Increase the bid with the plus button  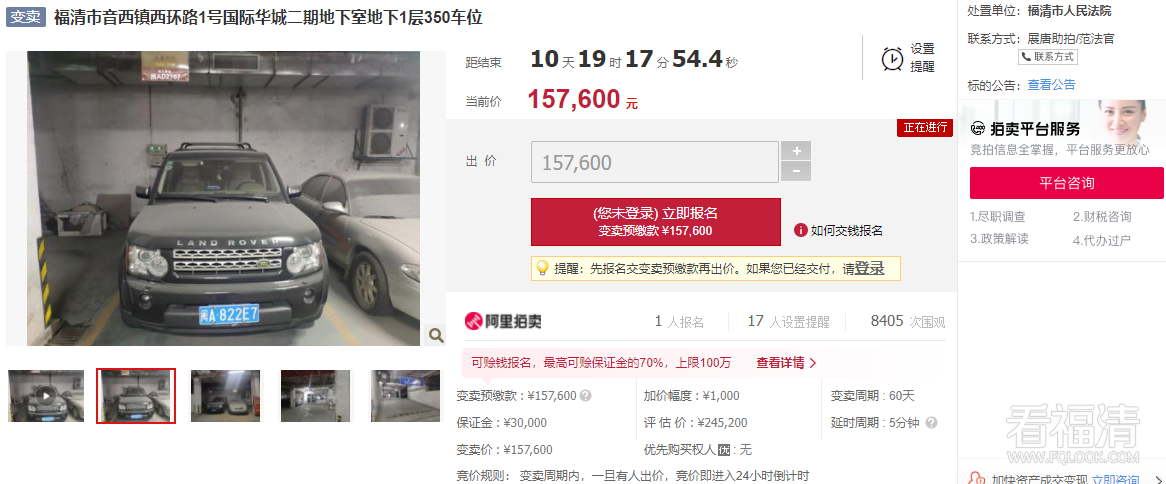[796, 151]
